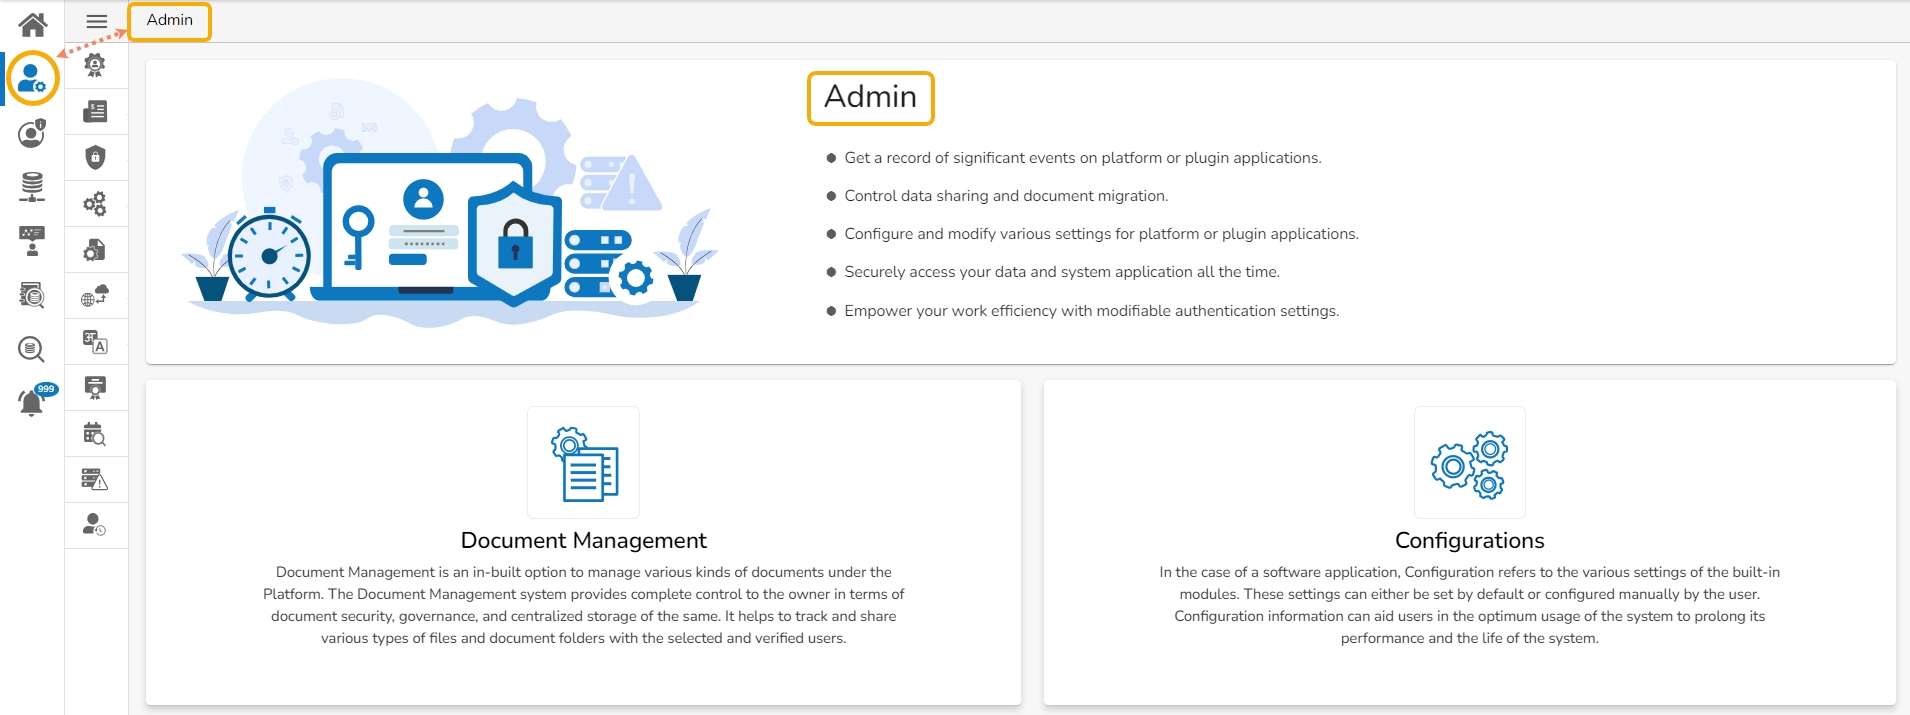Click the Configurations description paragraph
The width and height of the screenshot is (1910, 715).
[x=1469, y=605]
